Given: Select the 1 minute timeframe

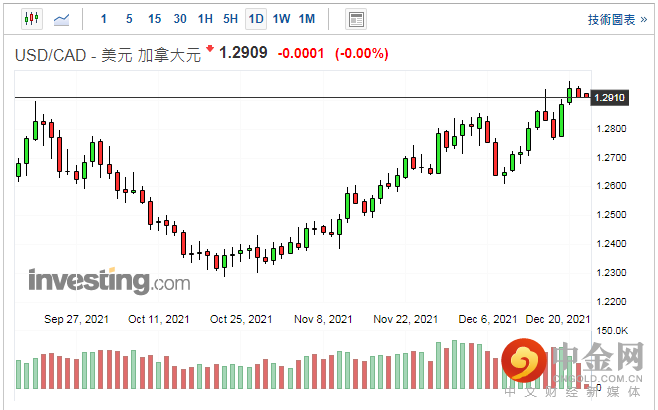Looking at the screenshot, I should pyautogui.click(x=104, y=19).
